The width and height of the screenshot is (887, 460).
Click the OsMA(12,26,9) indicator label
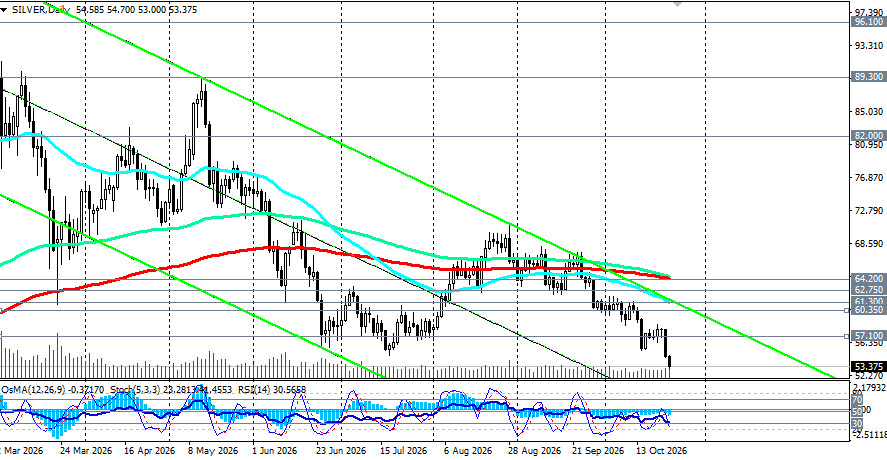point(34,390)
